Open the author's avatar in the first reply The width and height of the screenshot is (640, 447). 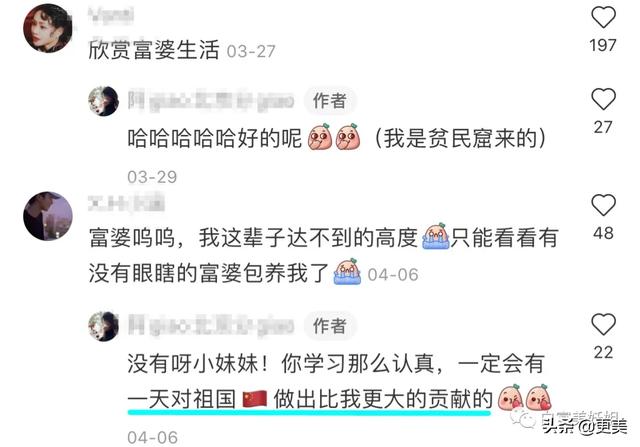coord(104,101)
